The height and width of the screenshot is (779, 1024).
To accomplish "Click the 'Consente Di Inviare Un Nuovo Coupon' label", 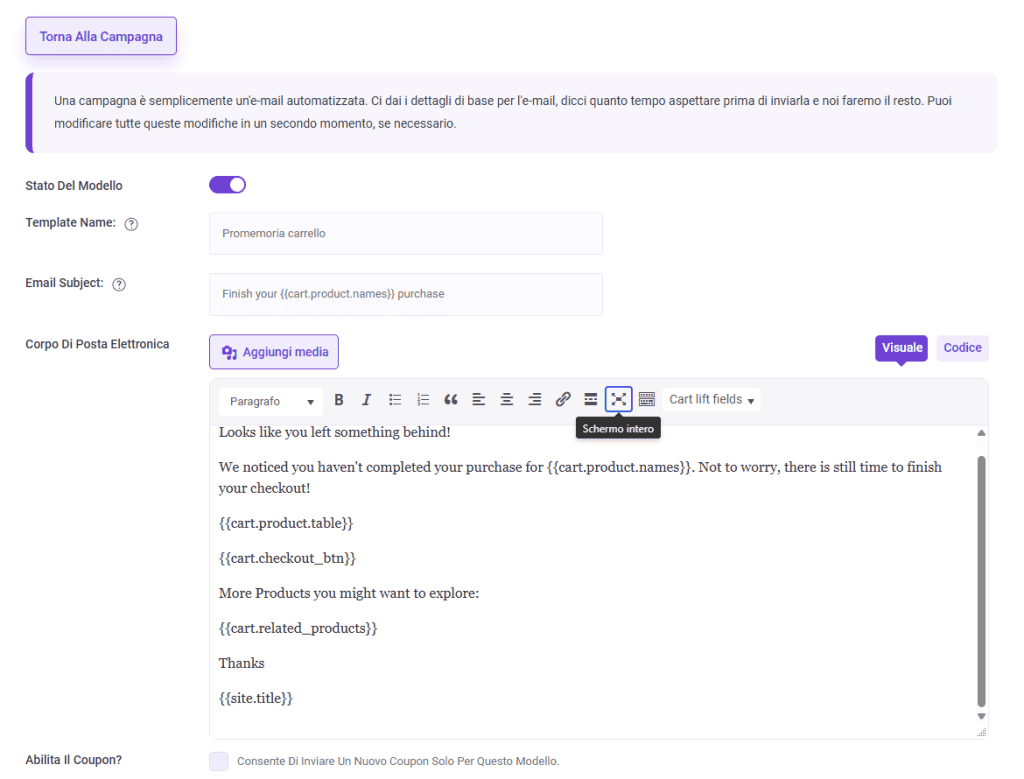I will [x=398, y=761].
